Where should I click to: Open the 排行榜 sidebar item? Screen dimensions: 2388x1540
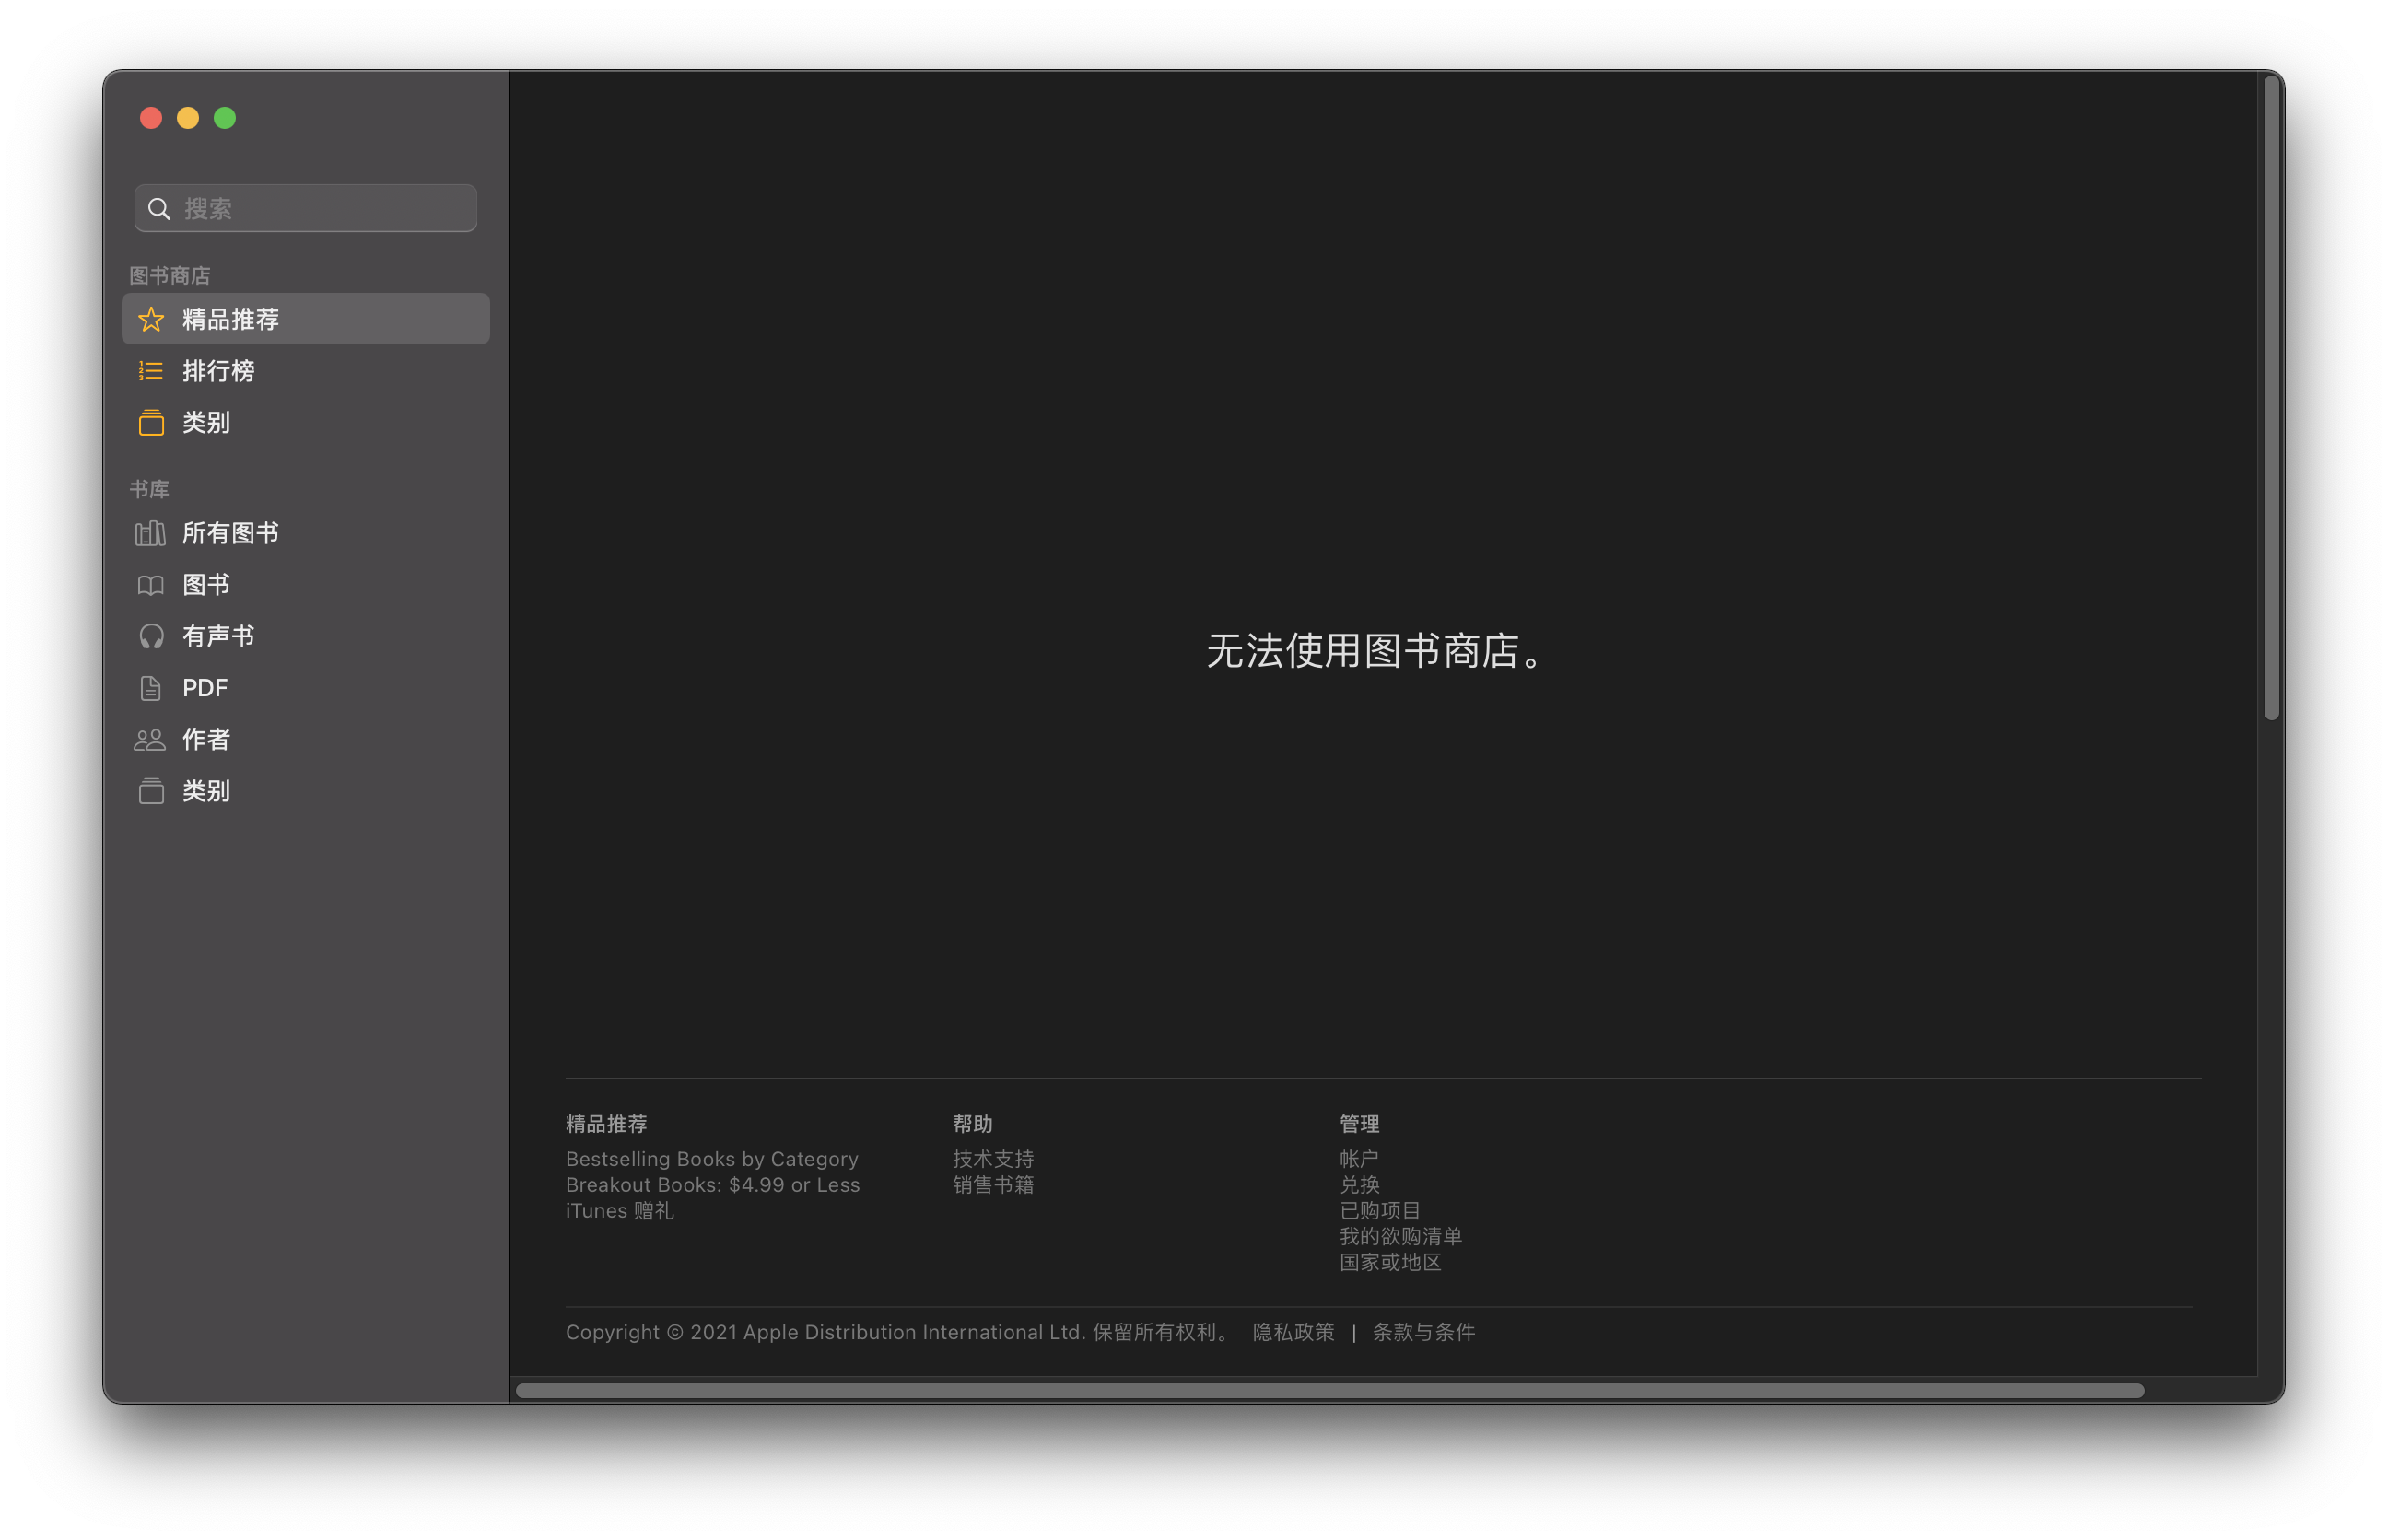pyautogui.click(x=218, y=371)
